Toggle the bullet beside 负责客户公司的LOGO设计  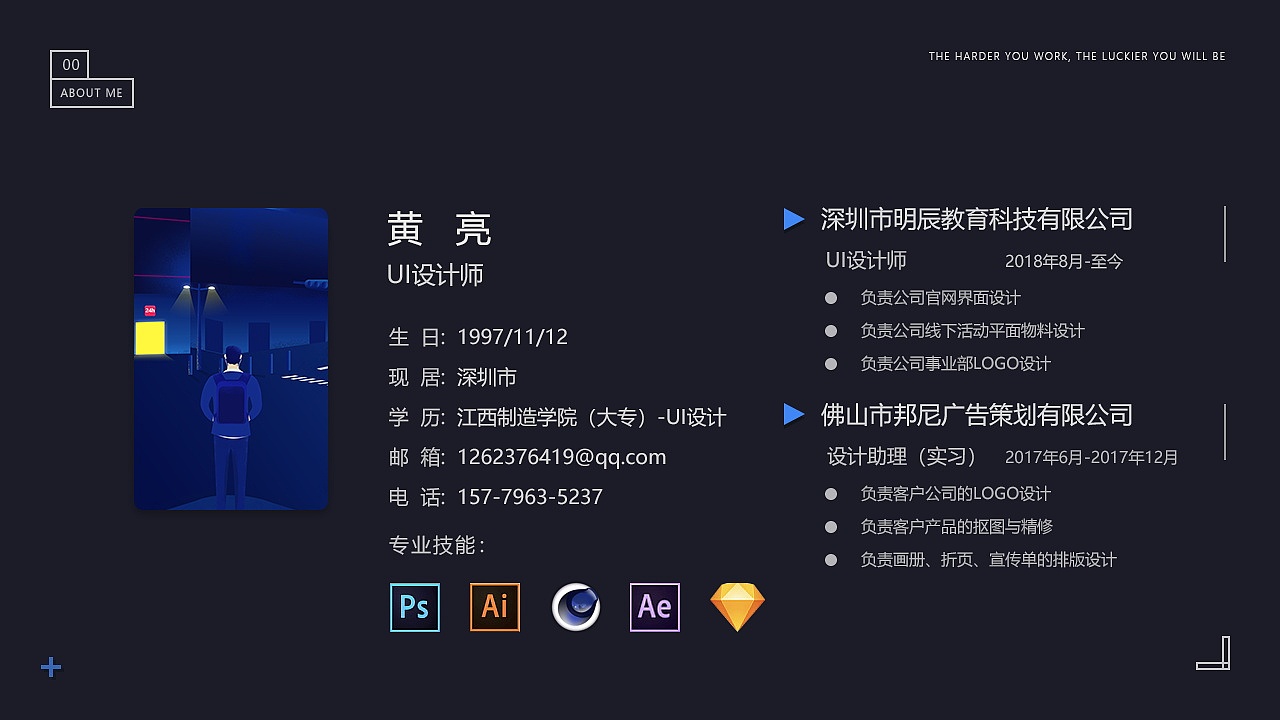831,493
